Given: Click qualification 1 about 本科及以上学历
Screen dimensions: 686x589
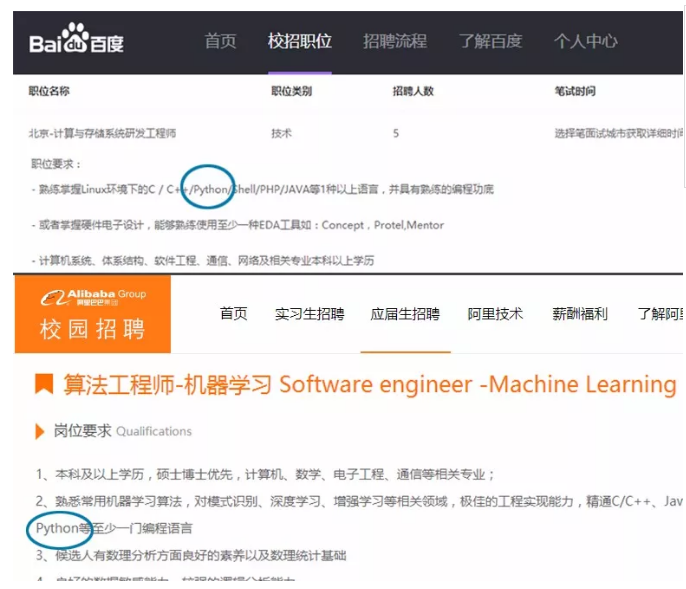Looking at the screenshot, I should coord(265,474).
